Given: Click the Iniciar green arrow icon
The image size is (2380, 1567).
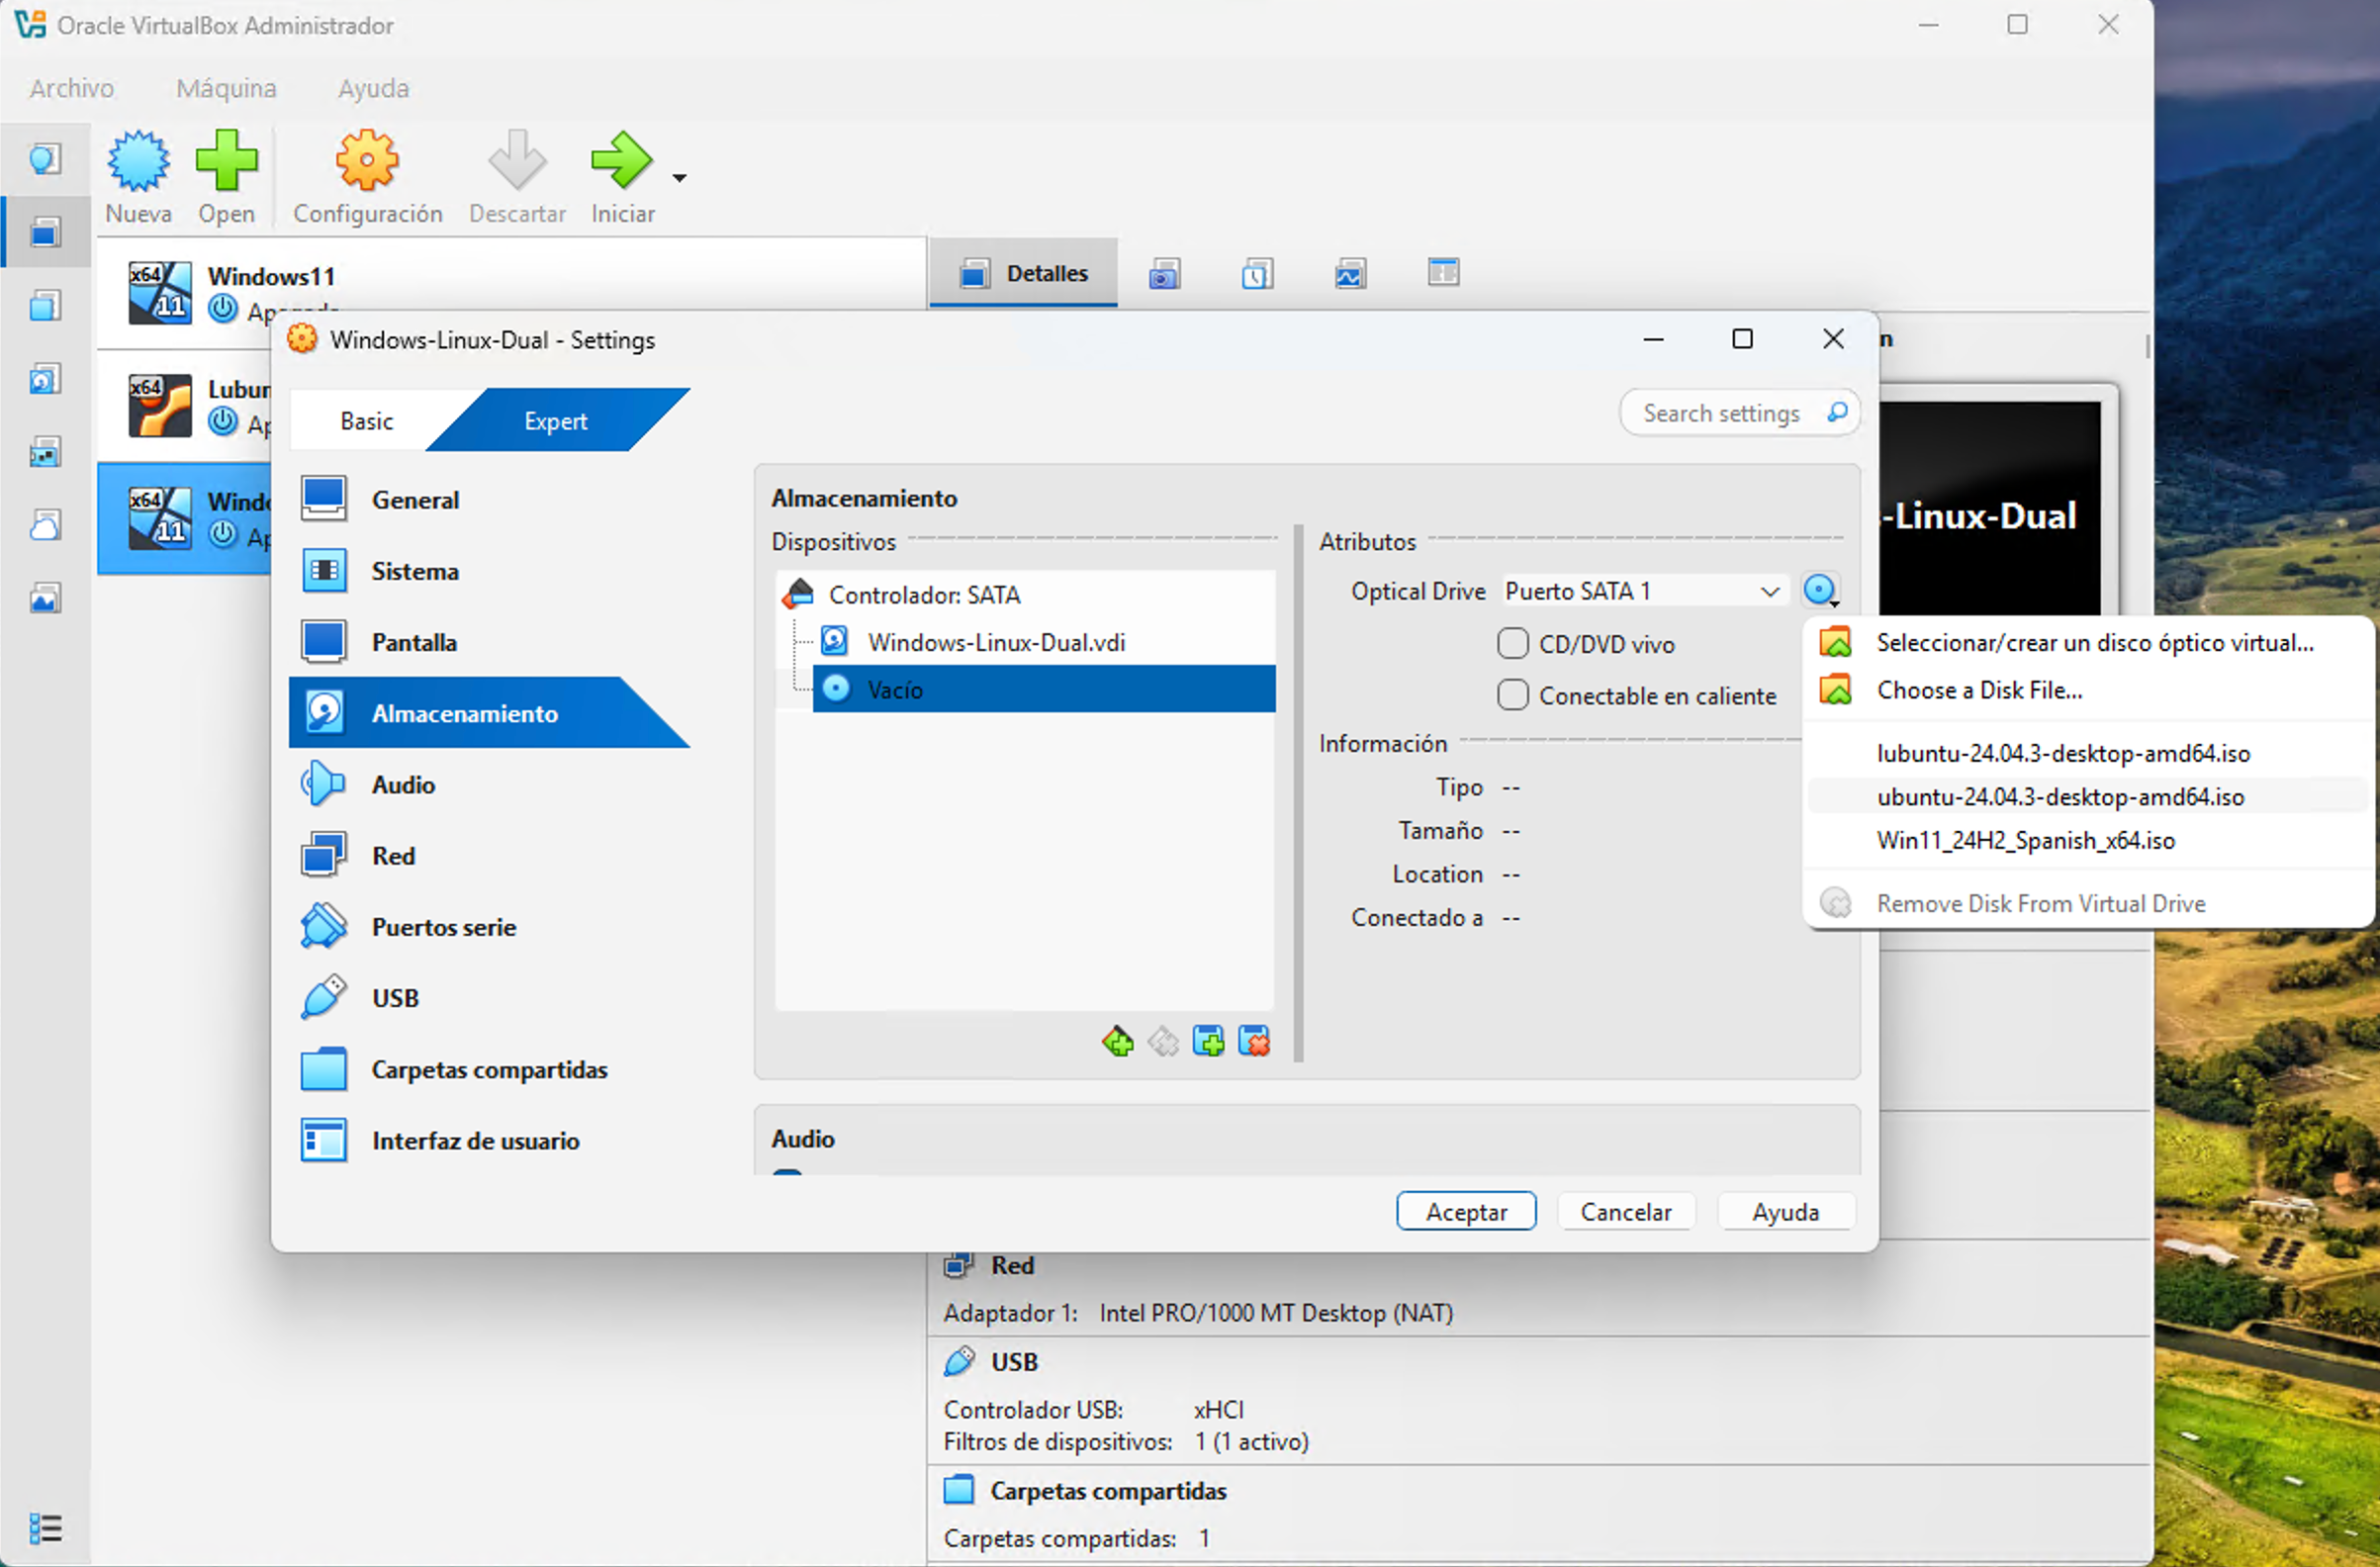Looking at the screenshot, I should tap(622, 160).
